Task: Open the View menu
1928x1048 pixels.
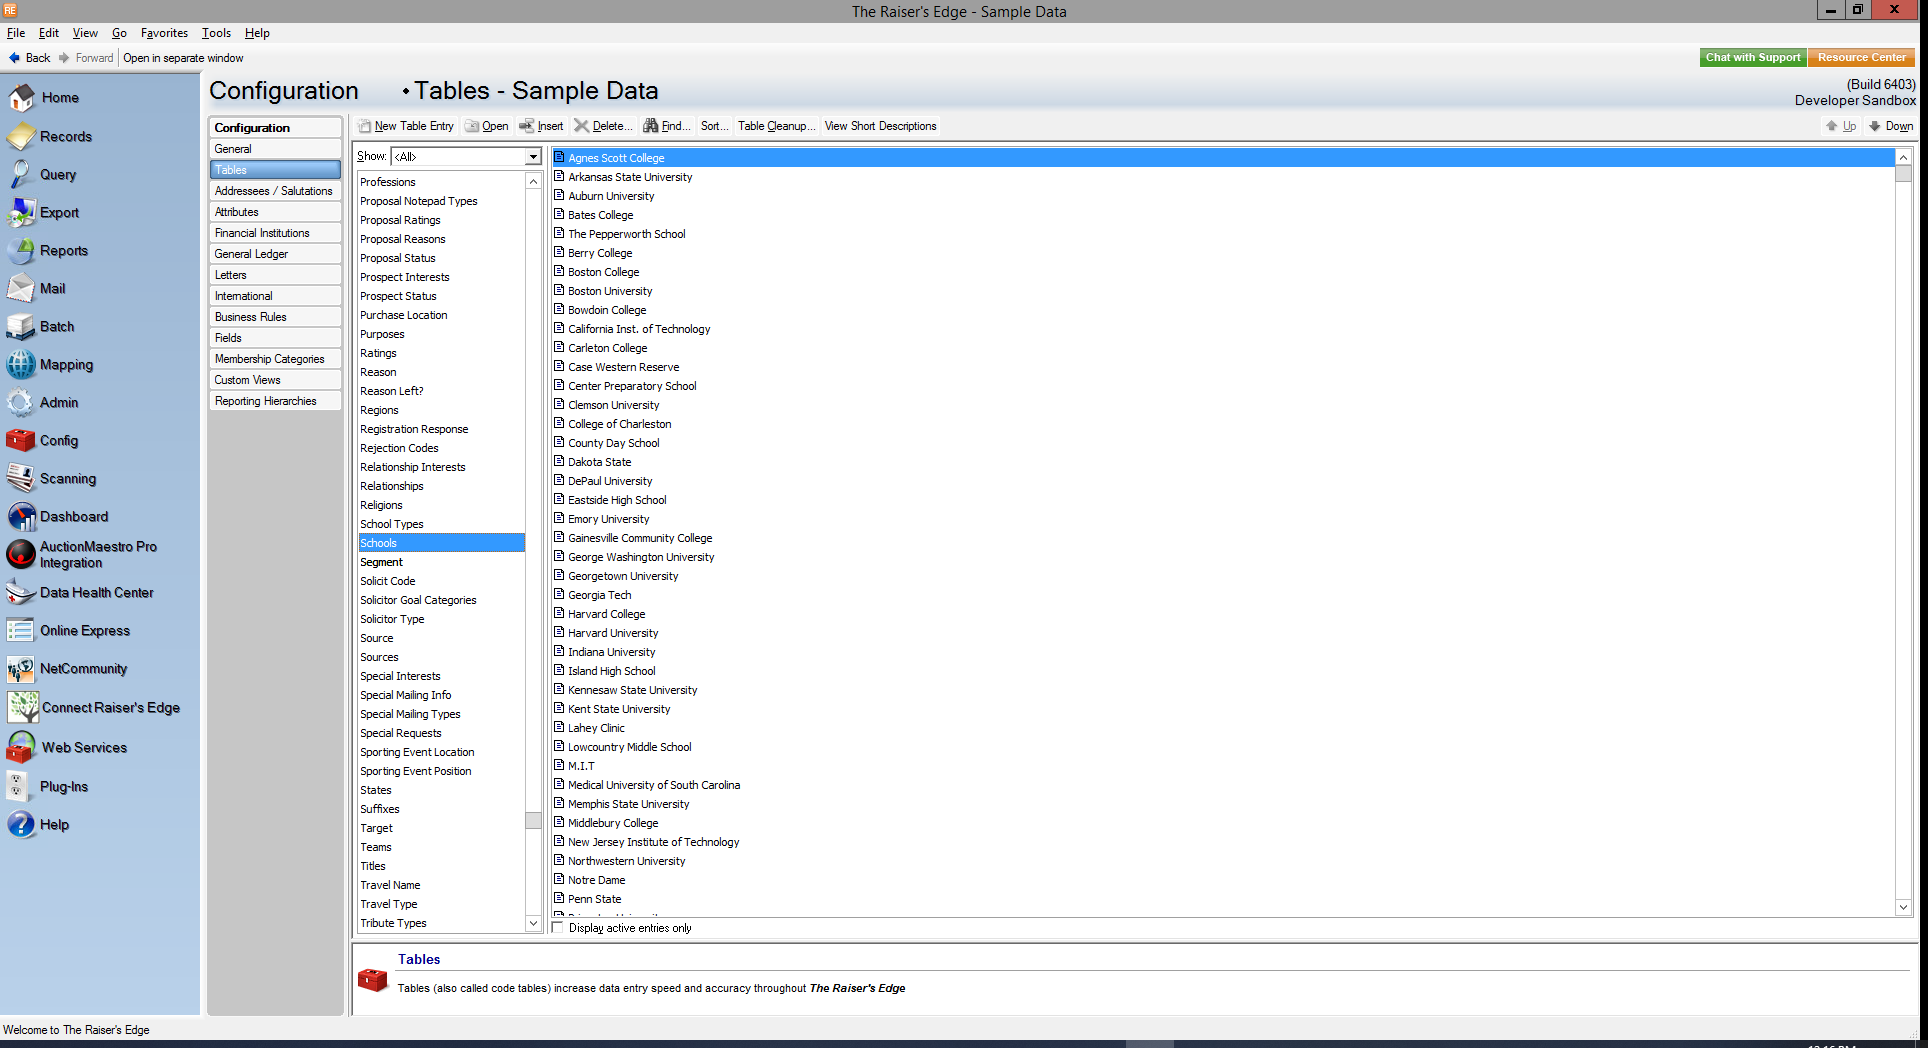Action: pos(85,33)
